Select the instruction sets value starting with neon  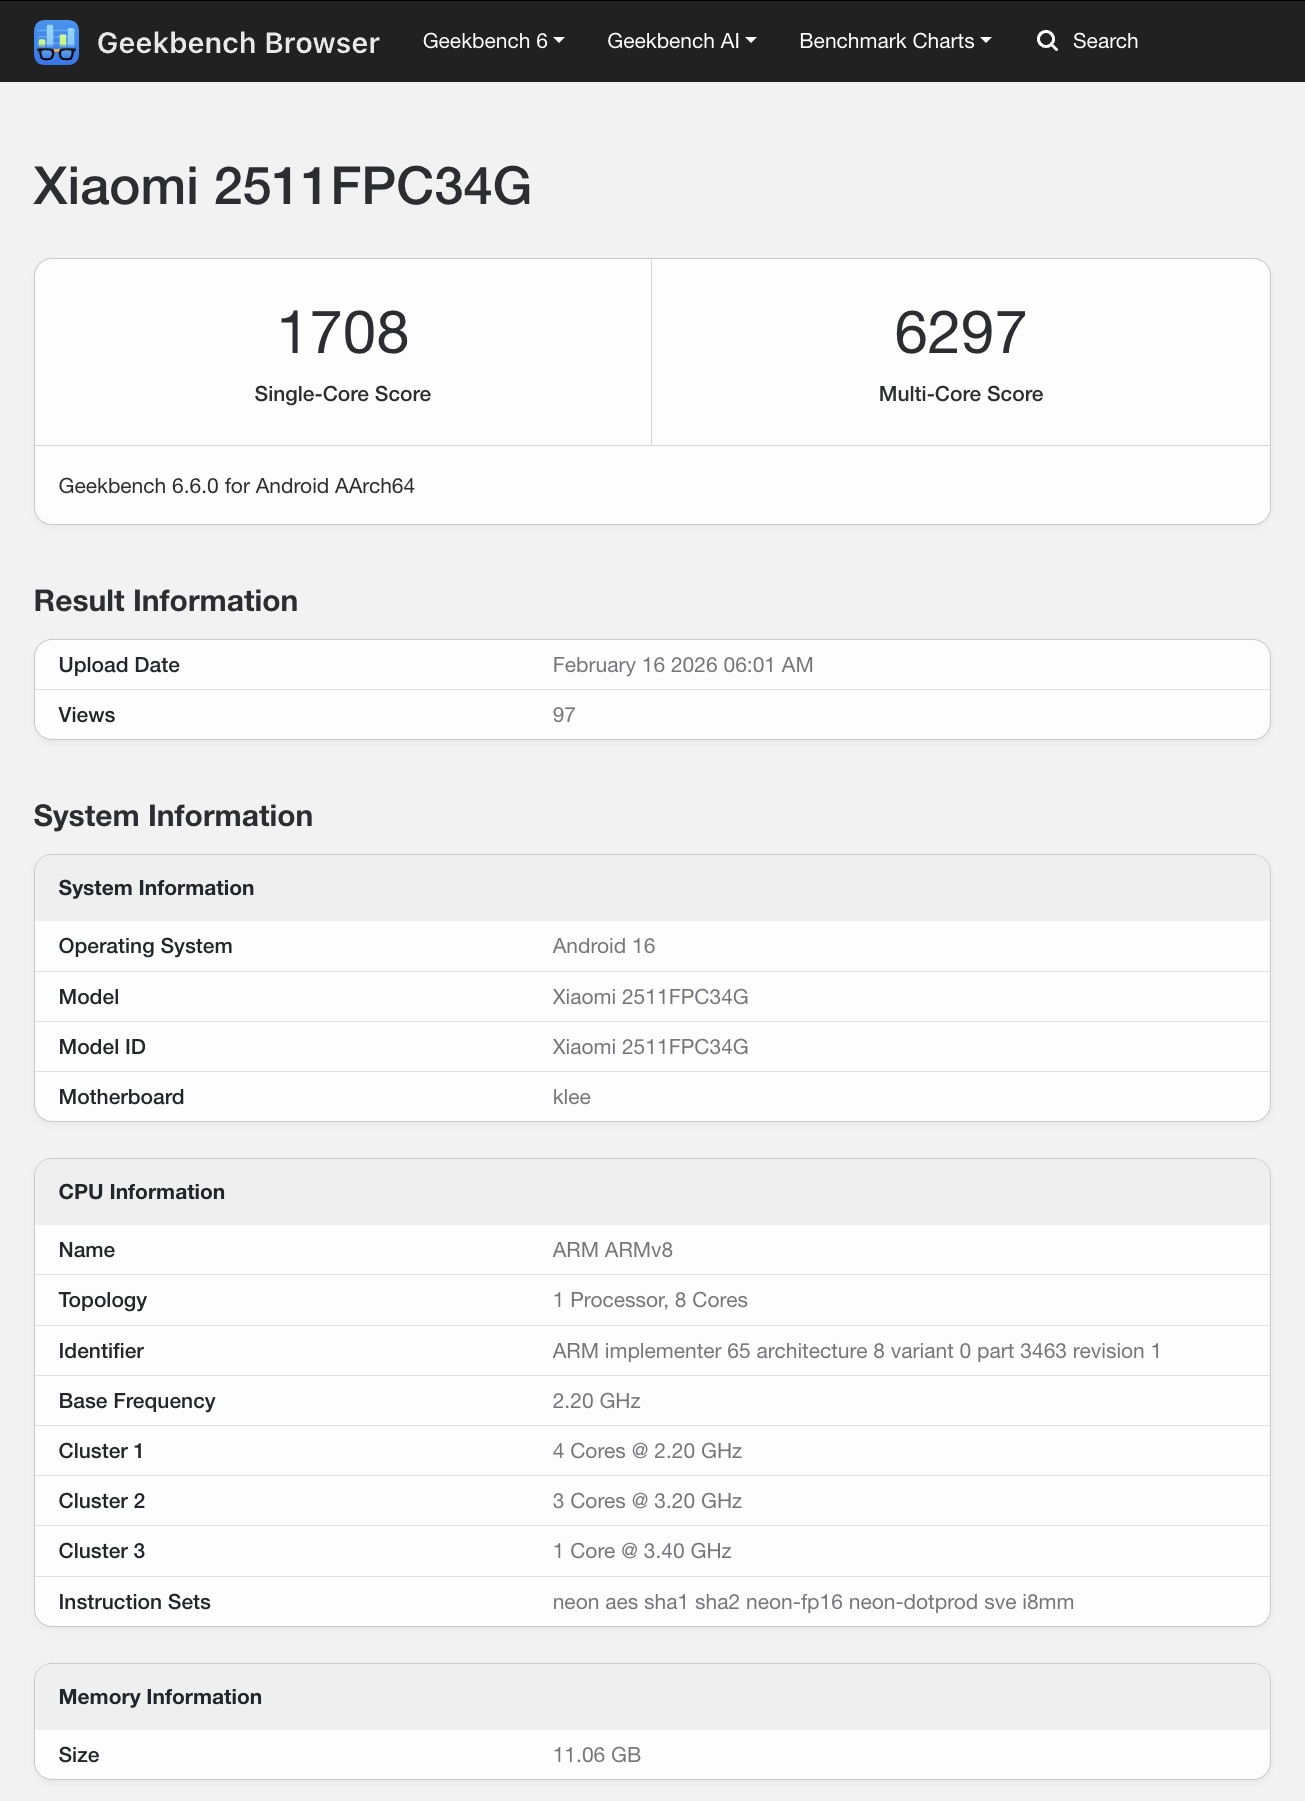point(814,1602)
